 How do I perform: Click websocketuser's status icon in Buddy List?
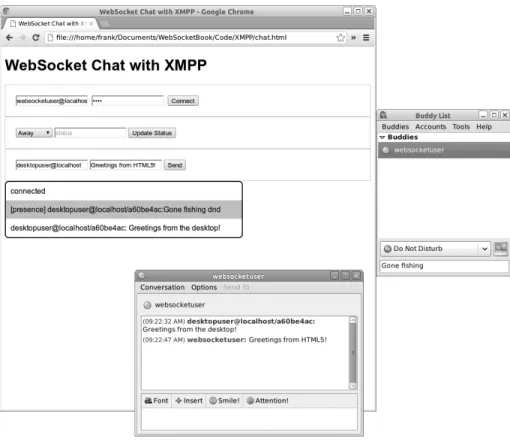[386, 150]
